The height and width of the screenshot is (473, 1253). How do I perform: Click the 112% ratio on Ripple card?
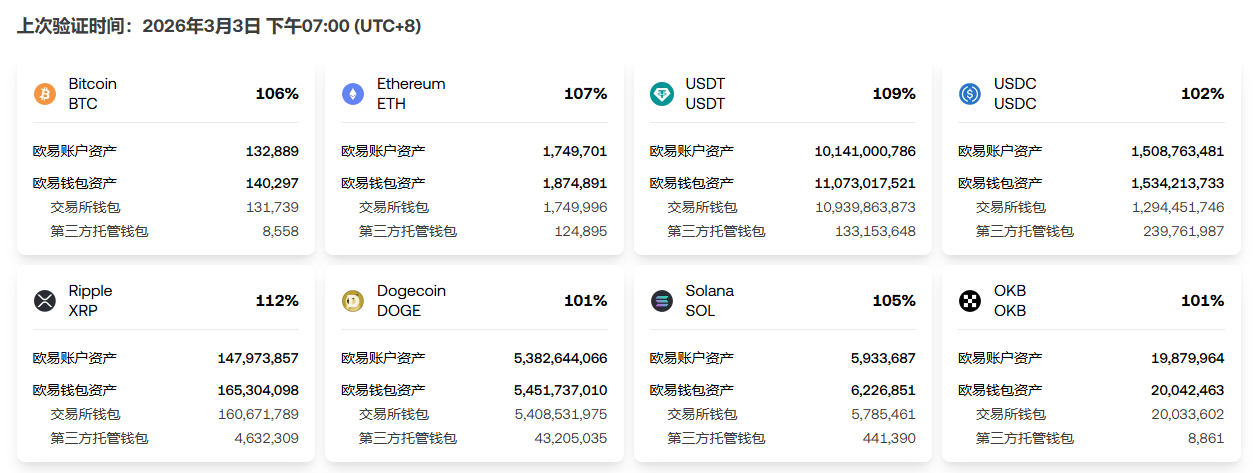[277, 301]
